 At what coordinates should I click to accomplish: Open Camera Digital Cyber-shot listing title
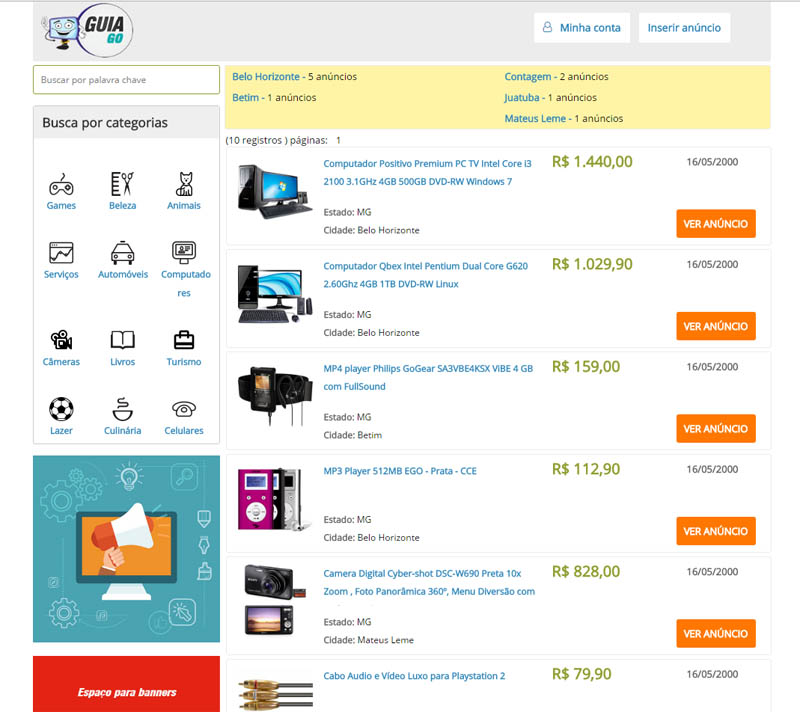pos(429,582)
